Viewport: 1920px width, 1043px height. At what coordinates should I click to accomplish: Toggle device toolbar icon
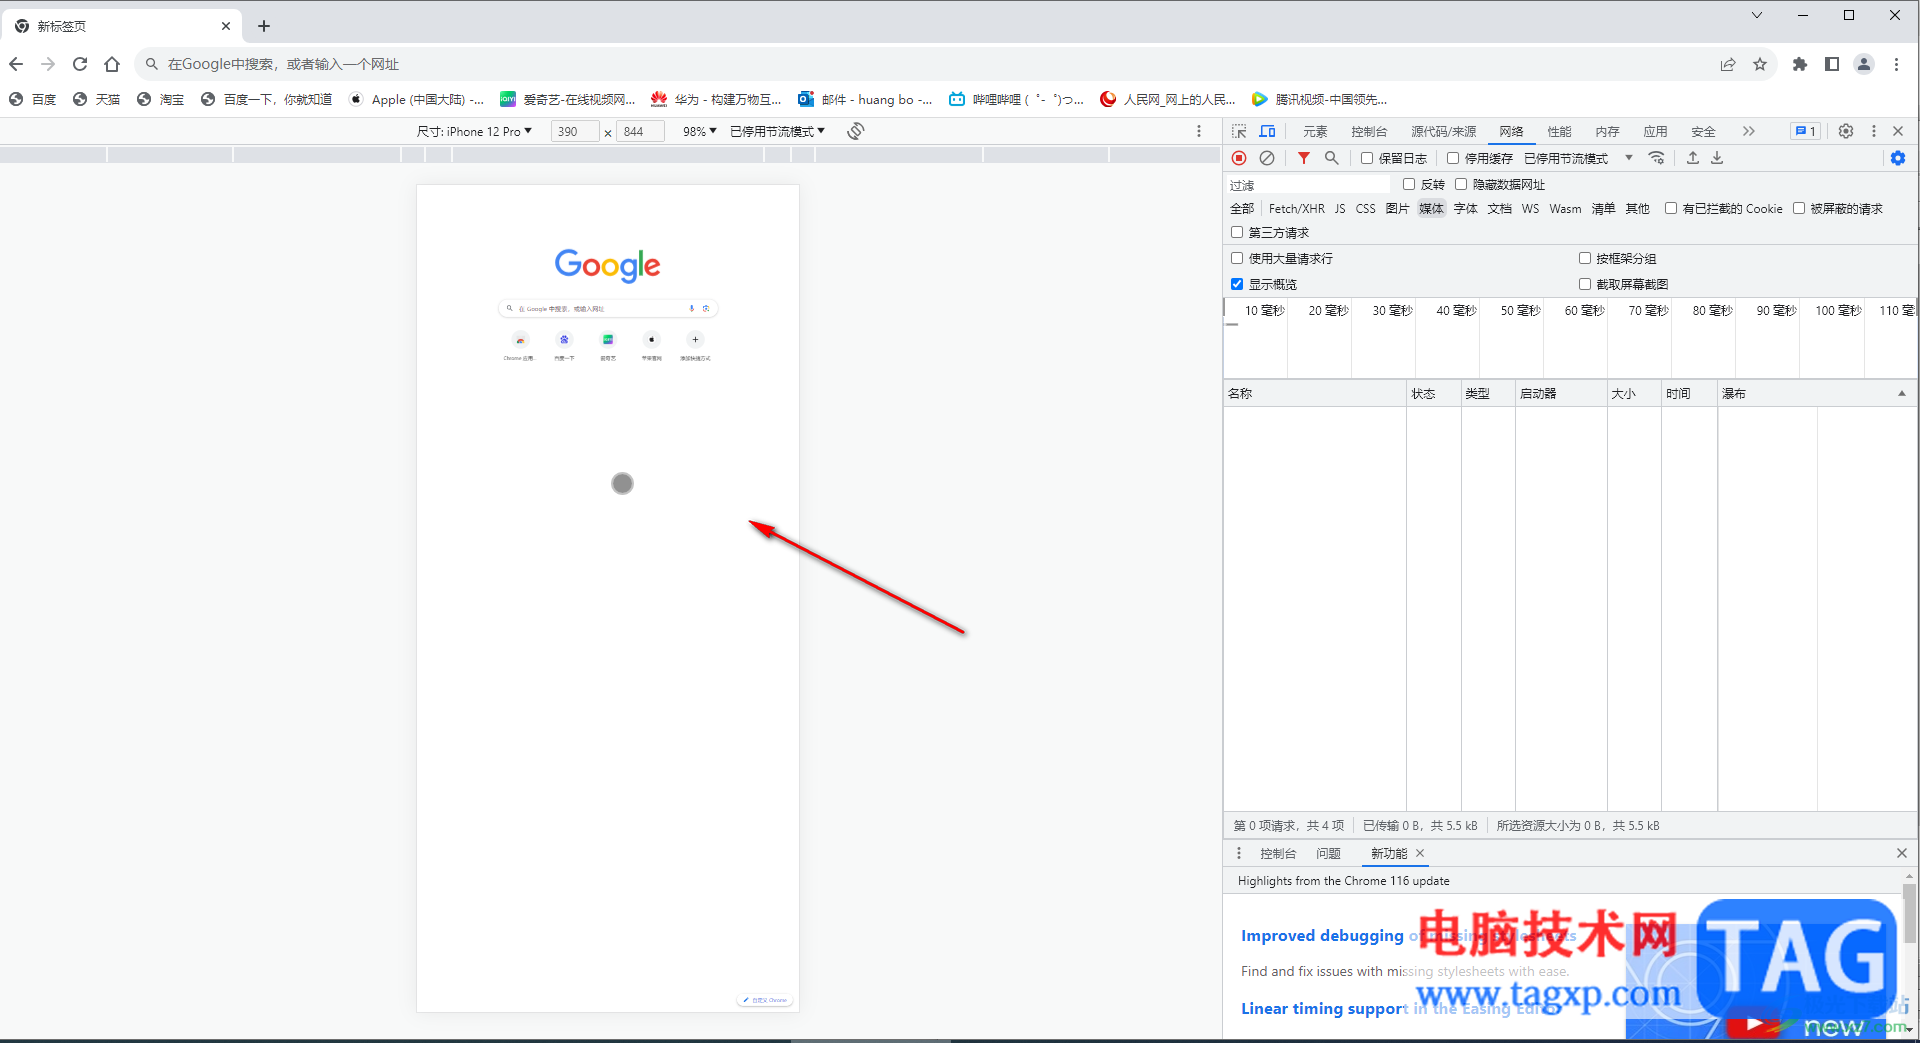click(x=1267, y=131)
